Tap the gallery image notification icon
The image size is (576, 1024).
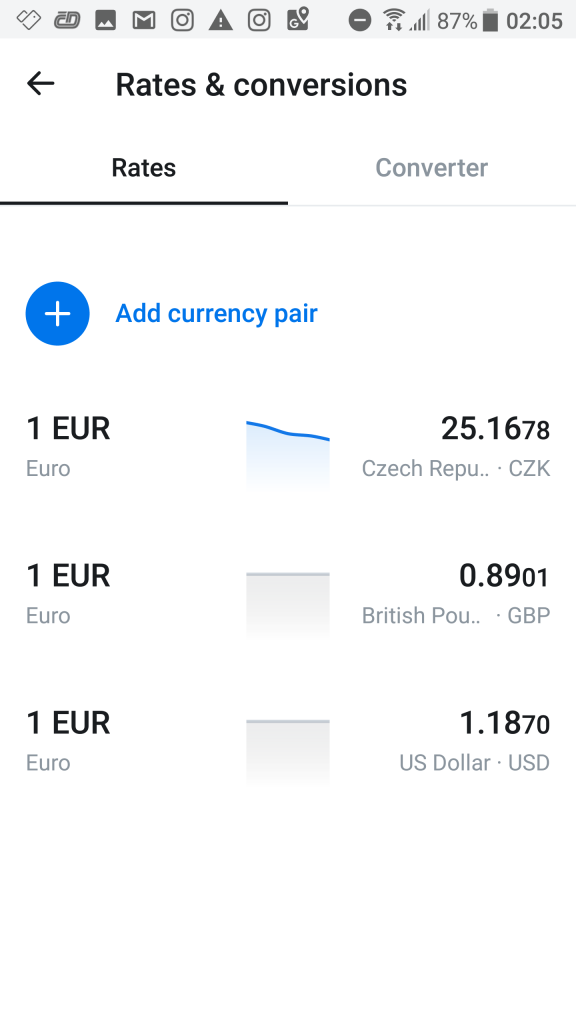105,21
